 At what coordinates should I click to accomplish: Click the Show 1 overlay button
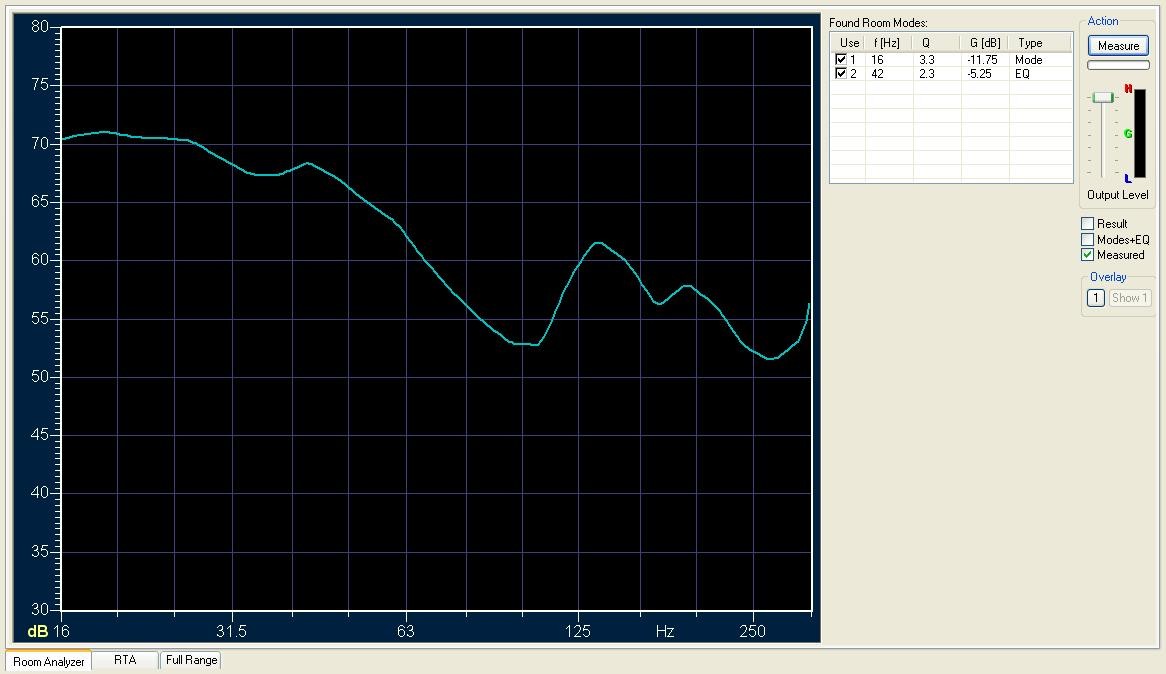tap(1130, 298)
